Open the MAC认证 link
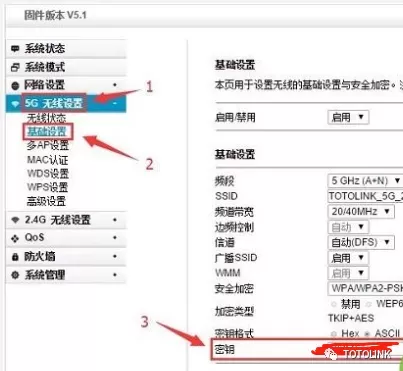Screen dimensions: 403x371 point(48,160)
